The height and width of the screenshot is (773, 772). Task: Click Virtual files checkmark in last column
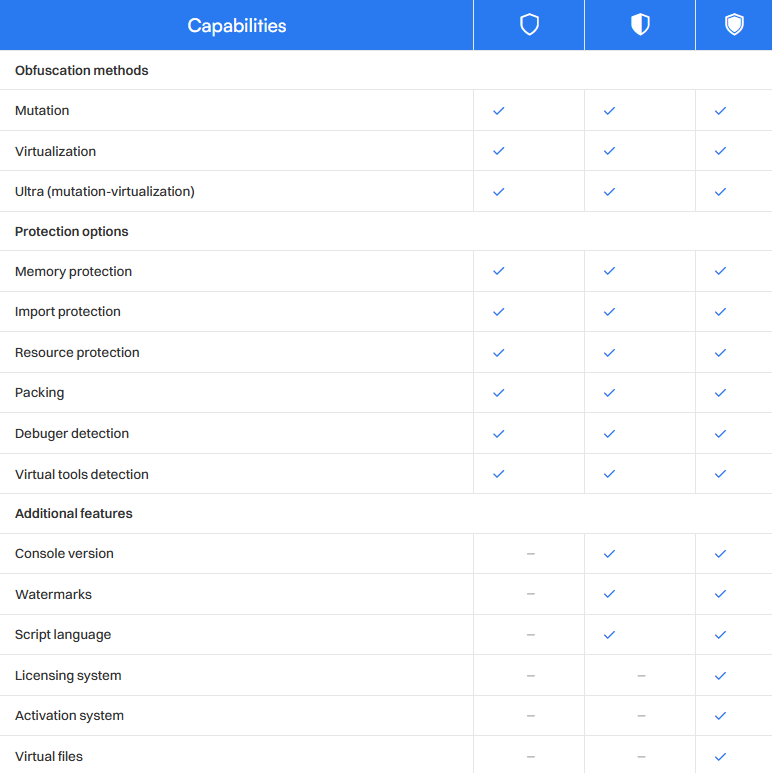720,757
